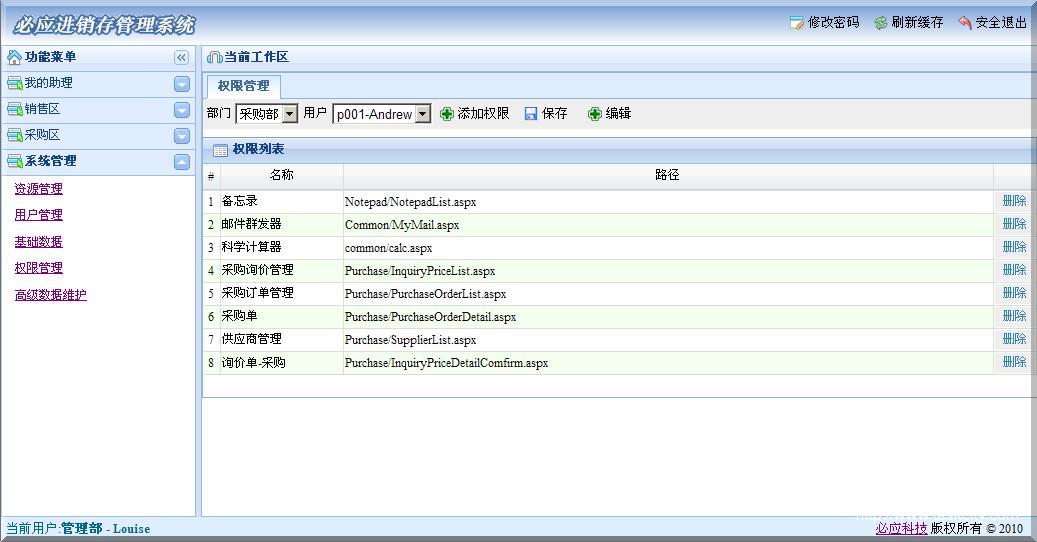This screenshot has height=542, width=1037.
Task: Open 用户管理 in the sidebar
Action: 38,215
